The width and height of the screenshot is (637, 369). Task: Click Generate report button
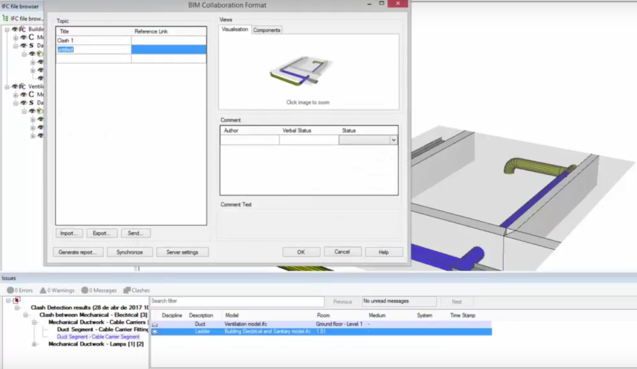78,252
